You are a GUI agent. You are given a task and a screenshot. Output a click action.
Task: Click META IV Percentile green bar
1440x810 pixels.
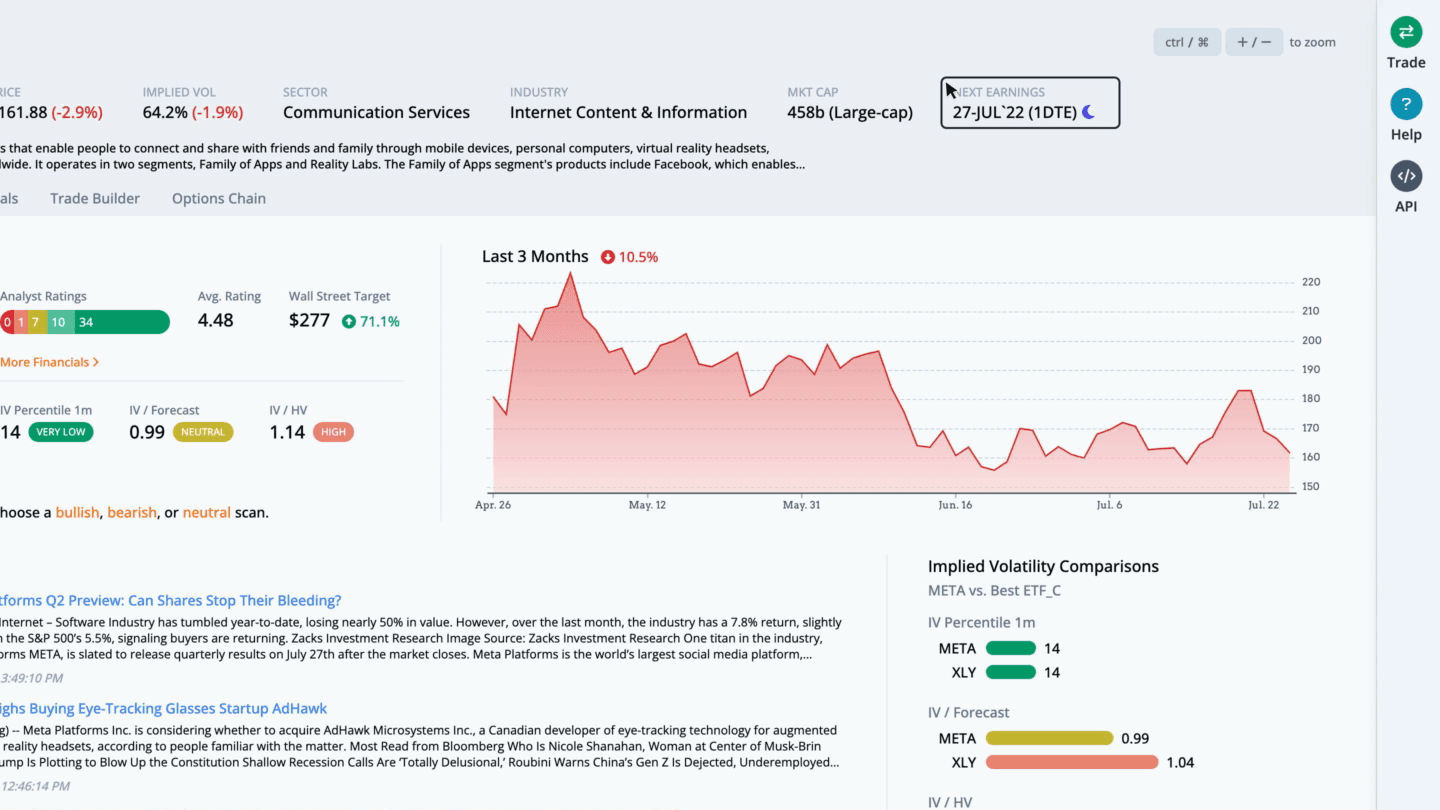[x=1011, y=648]
